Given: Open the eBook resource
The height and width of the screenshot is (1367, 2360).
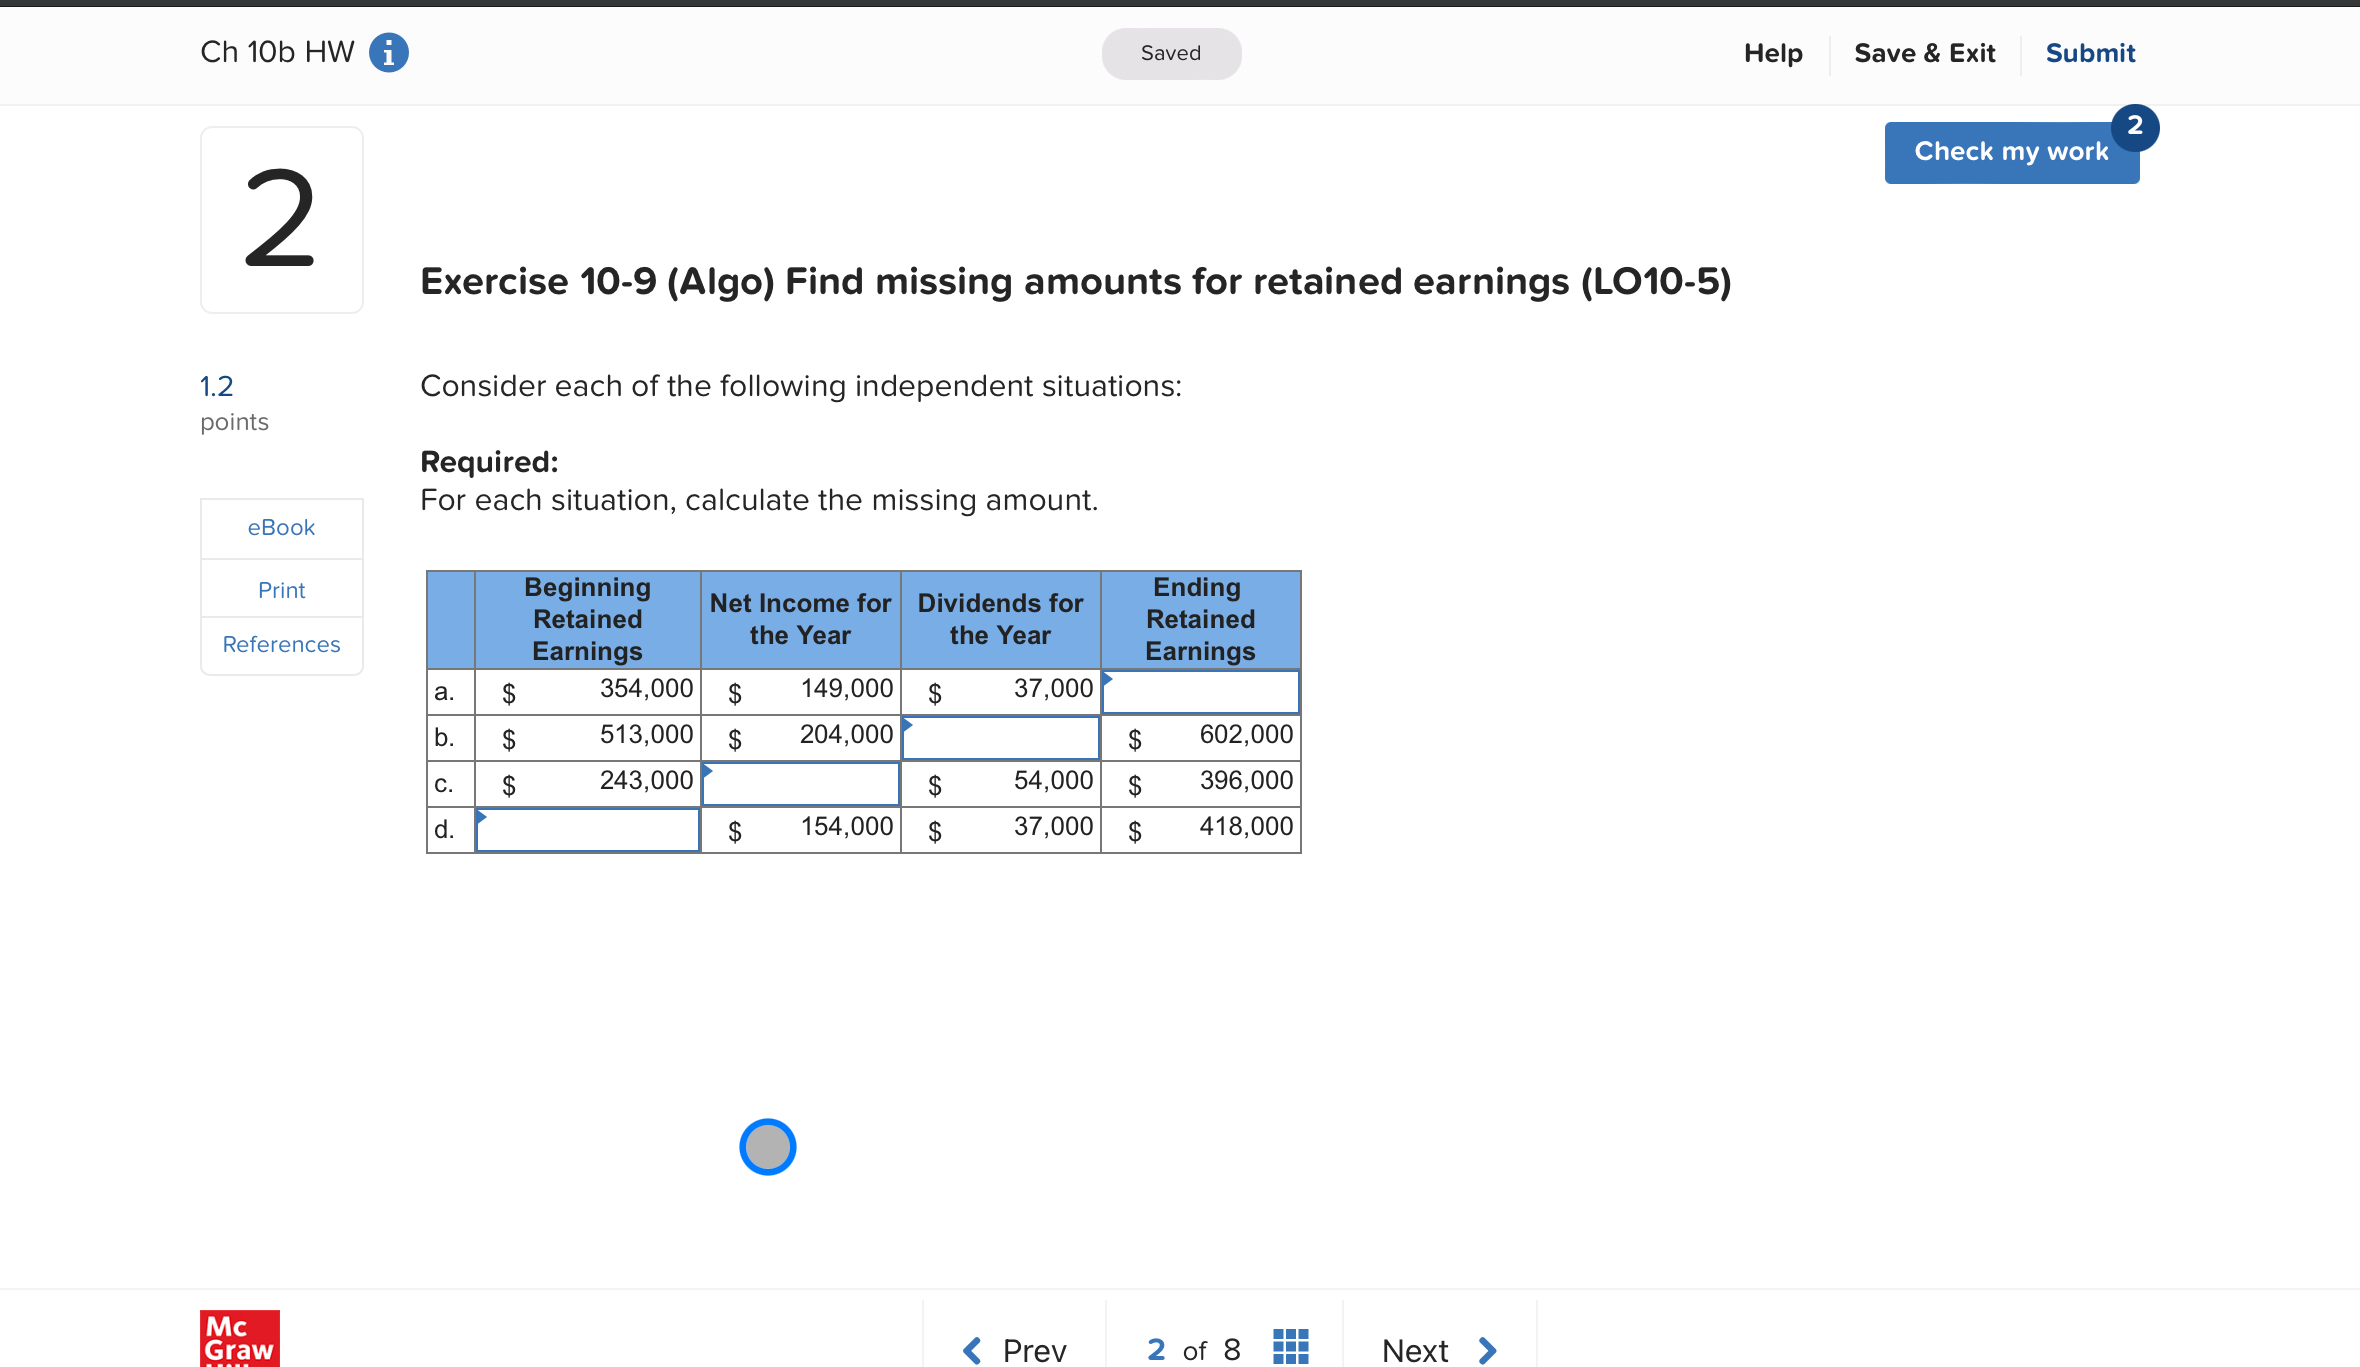Looking at the screenshot, I should 281,527.
